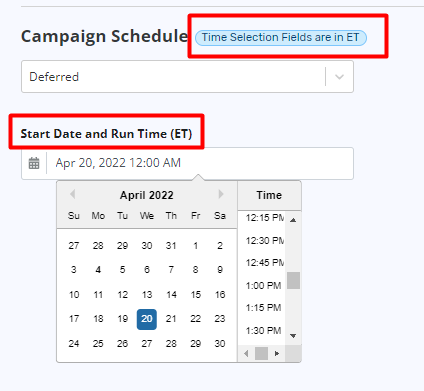Click horizontal scroll left arrow
This screenshot has height=391, width=424.
(x=246, y=353)
